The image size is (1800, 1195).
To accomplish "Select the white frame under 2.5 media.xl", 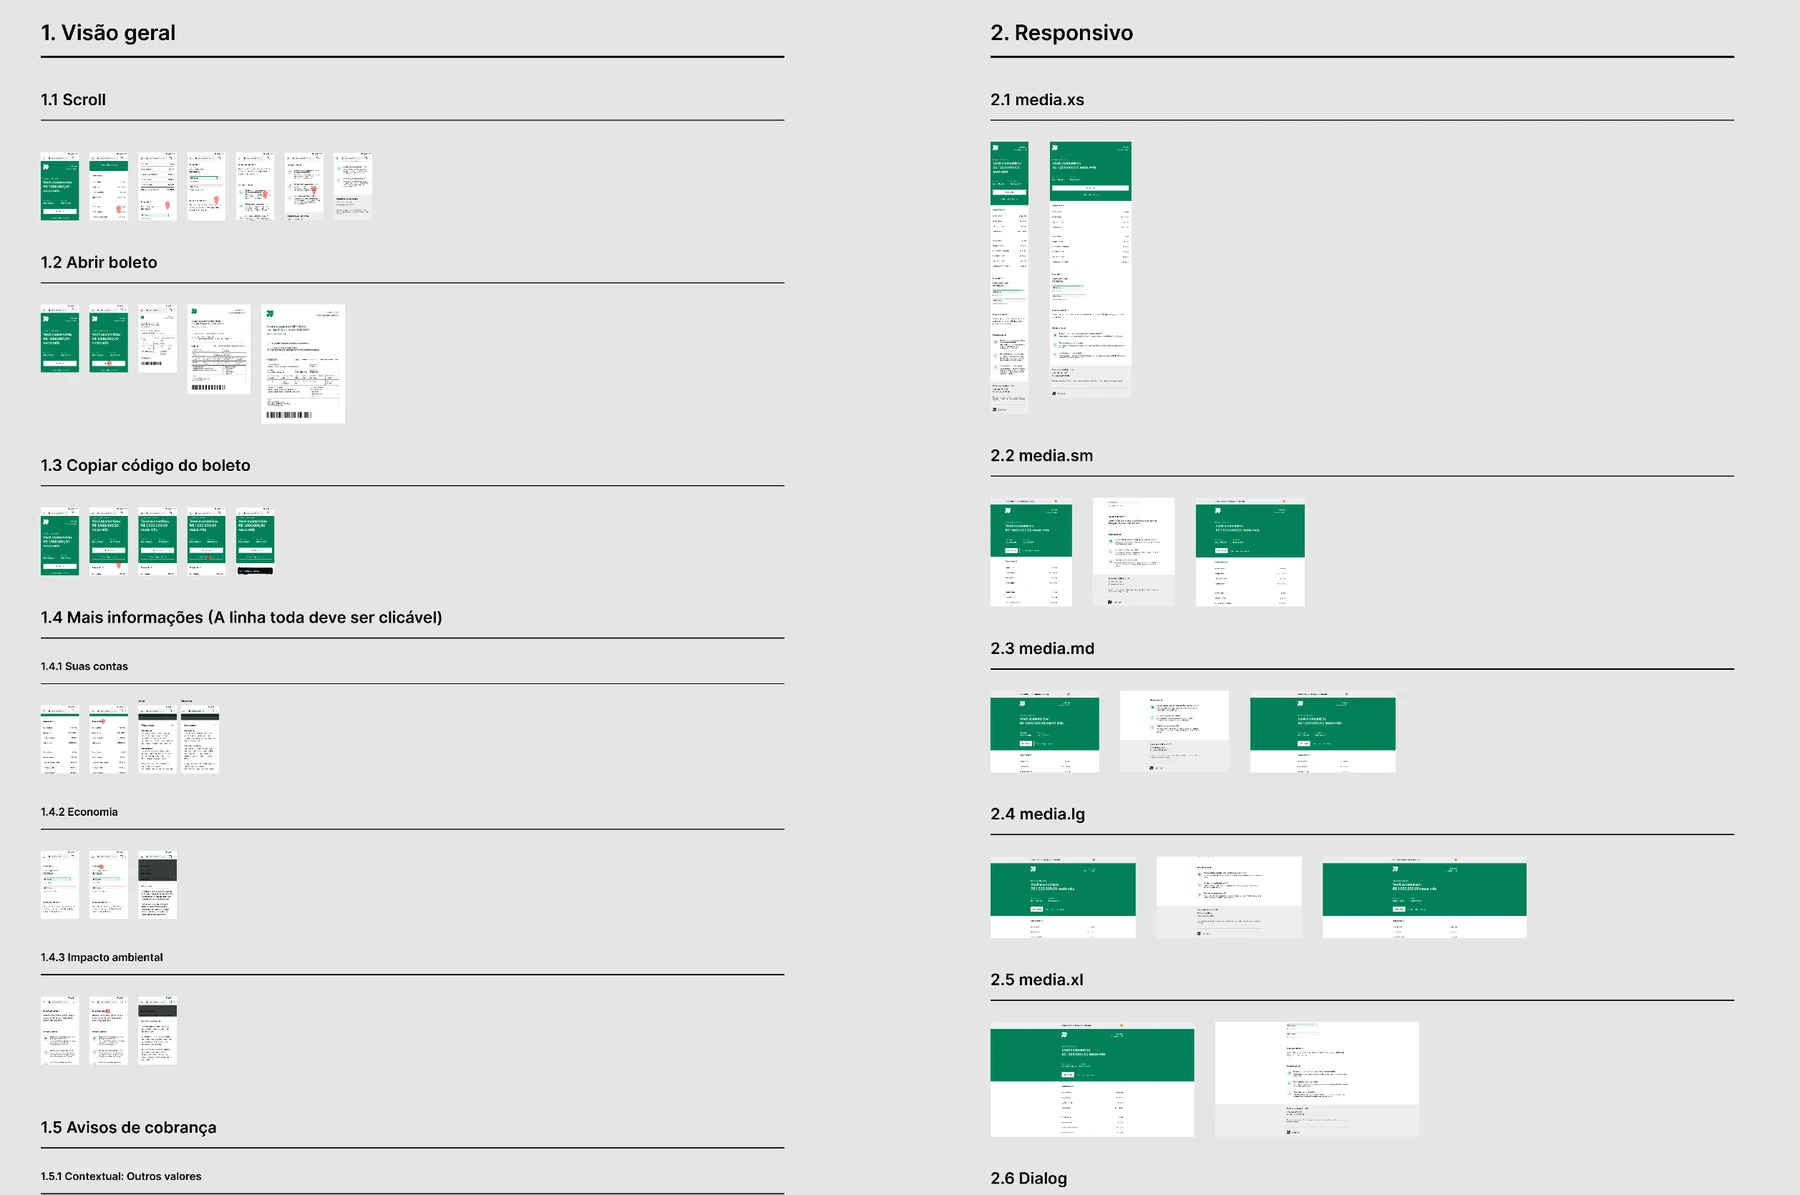I will pyautogui.click(x=1317, y=1079).
